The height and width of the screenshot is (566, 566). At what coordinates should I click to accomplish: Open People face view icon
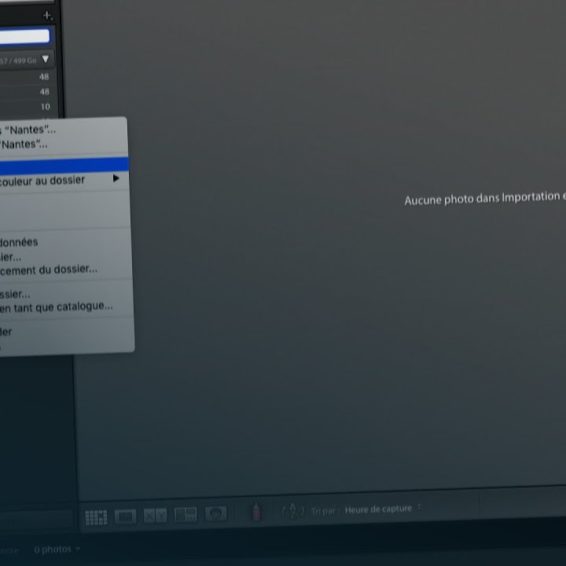click(216, 513)
